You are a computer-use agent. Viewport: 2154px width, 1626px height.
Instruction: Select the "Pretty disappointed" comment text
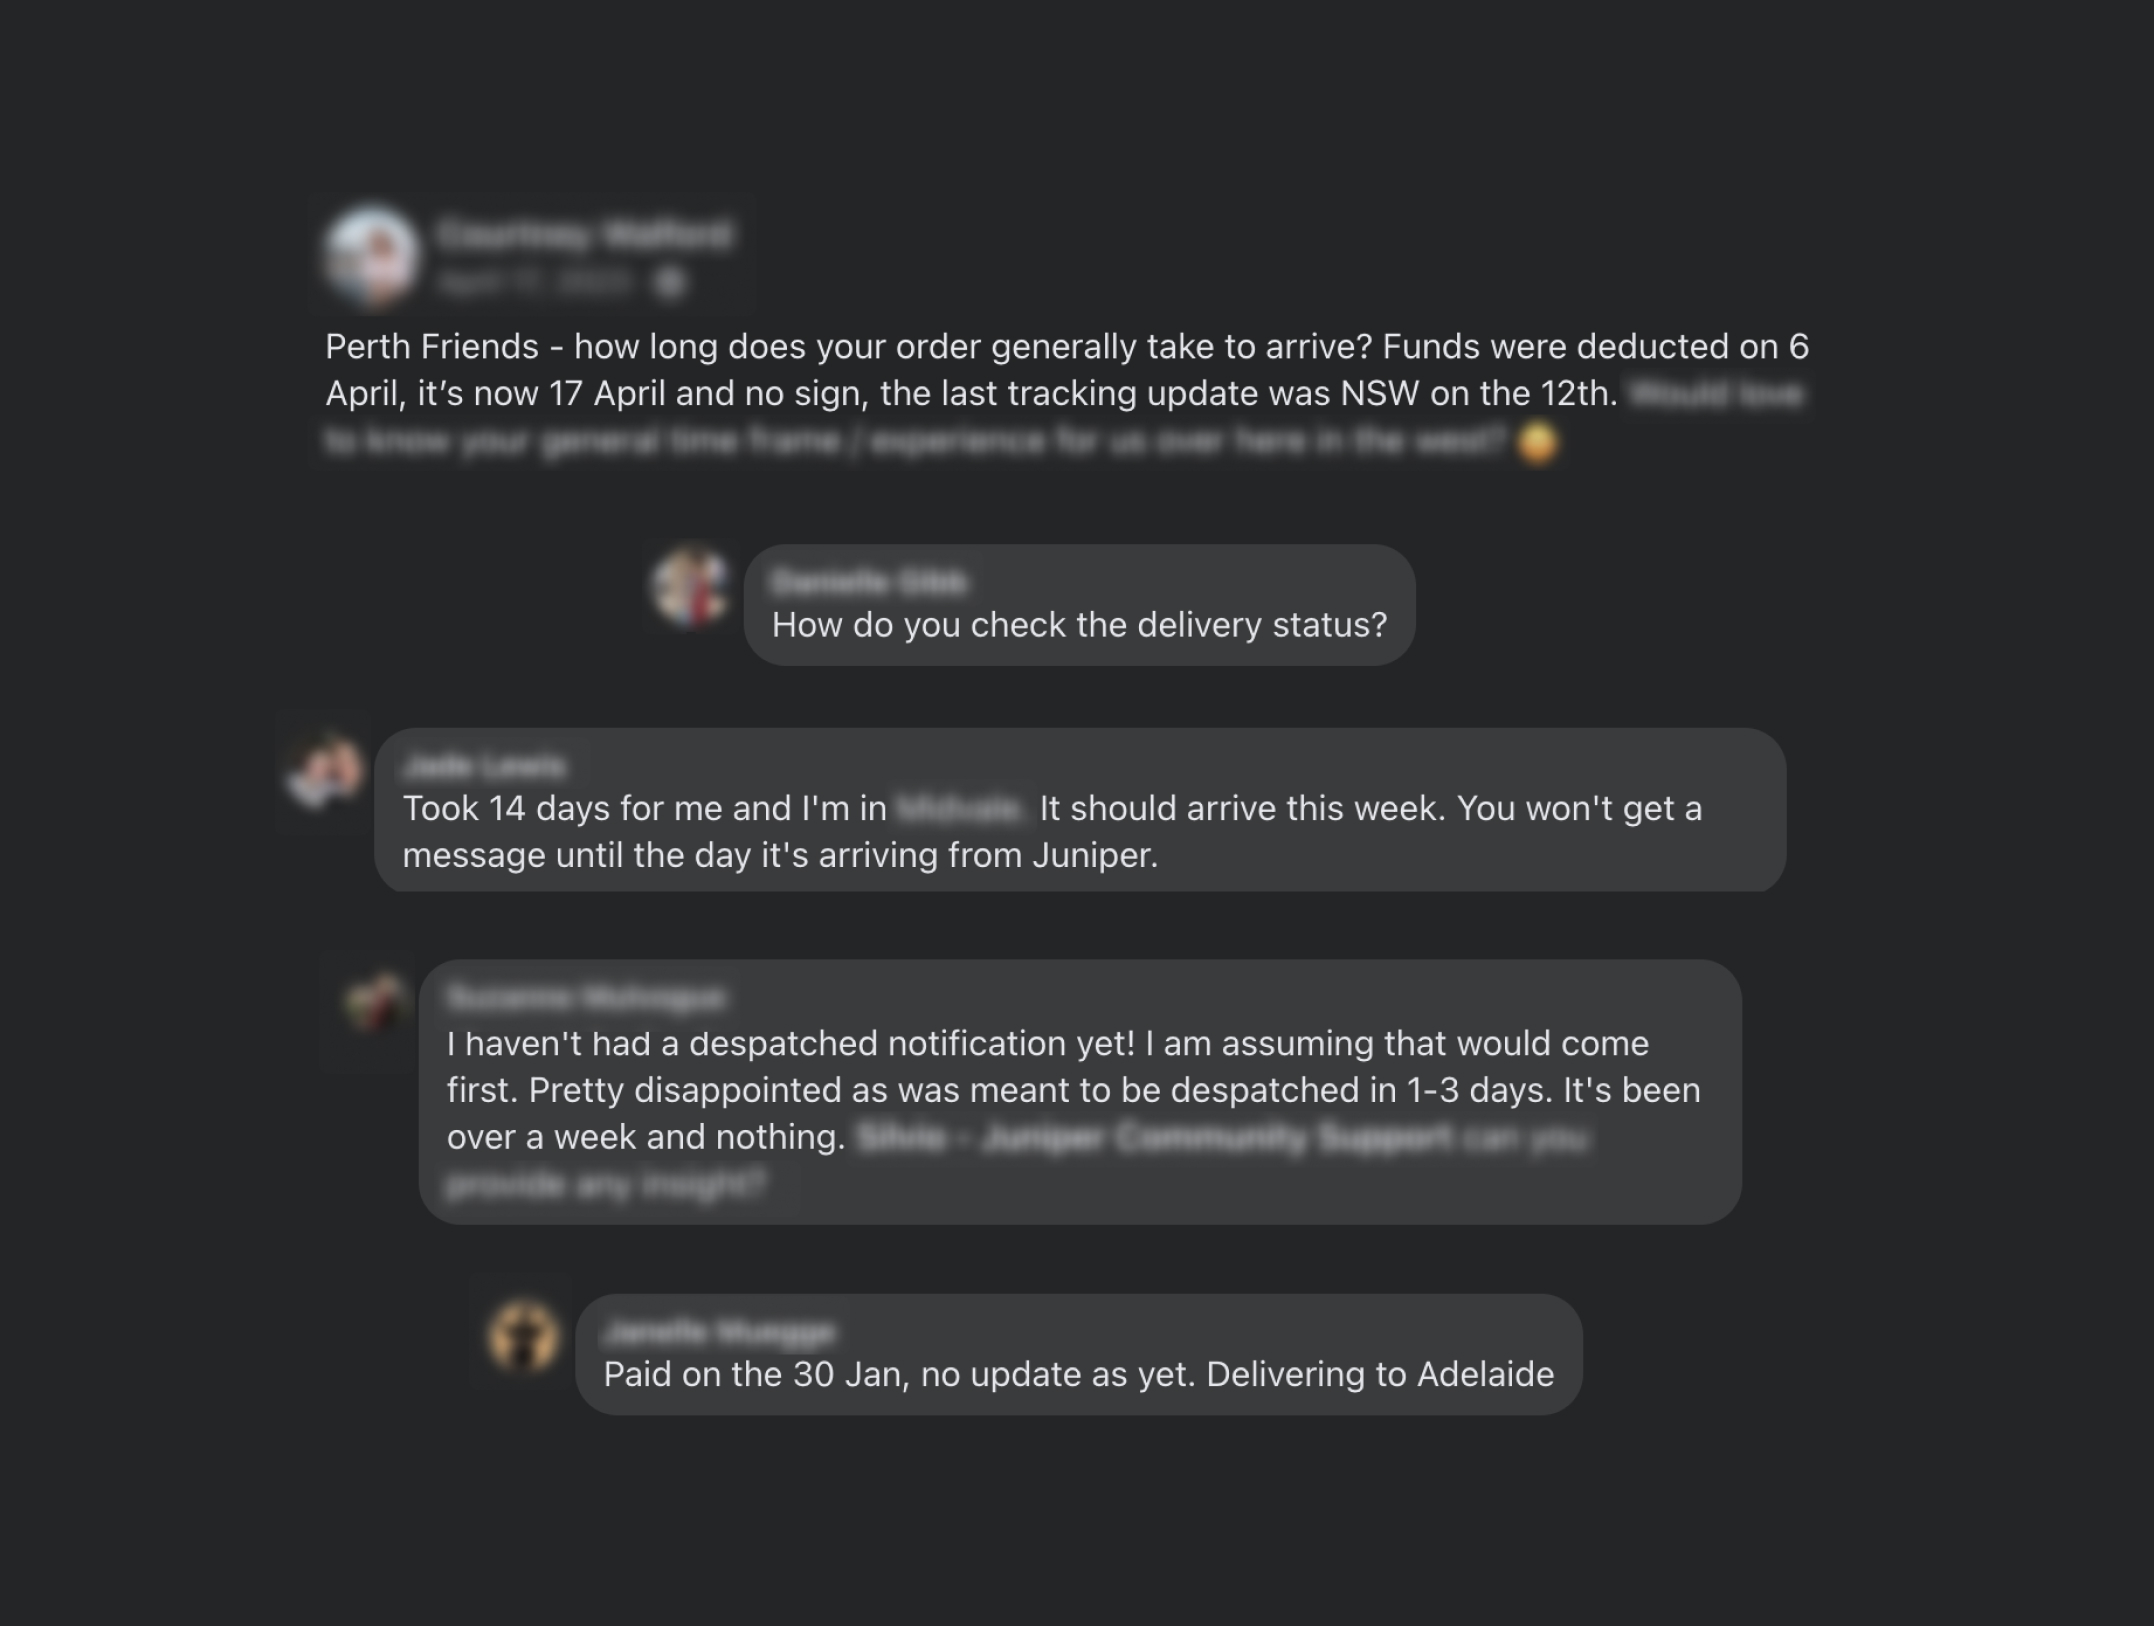(1073, 1090)
